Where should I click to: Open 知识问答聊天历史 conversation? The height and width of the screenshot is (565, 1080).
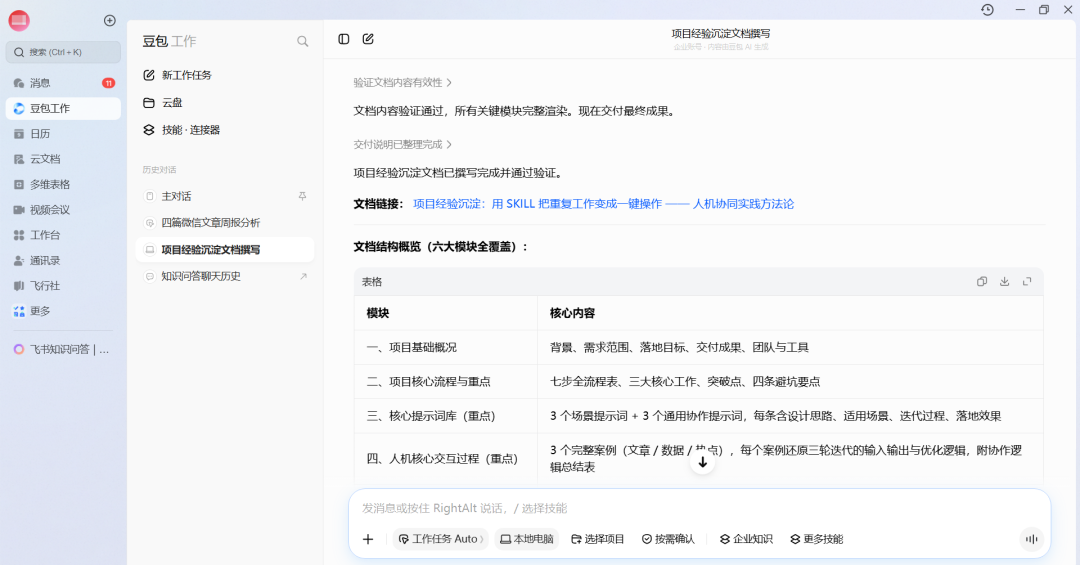coord(225,276)
